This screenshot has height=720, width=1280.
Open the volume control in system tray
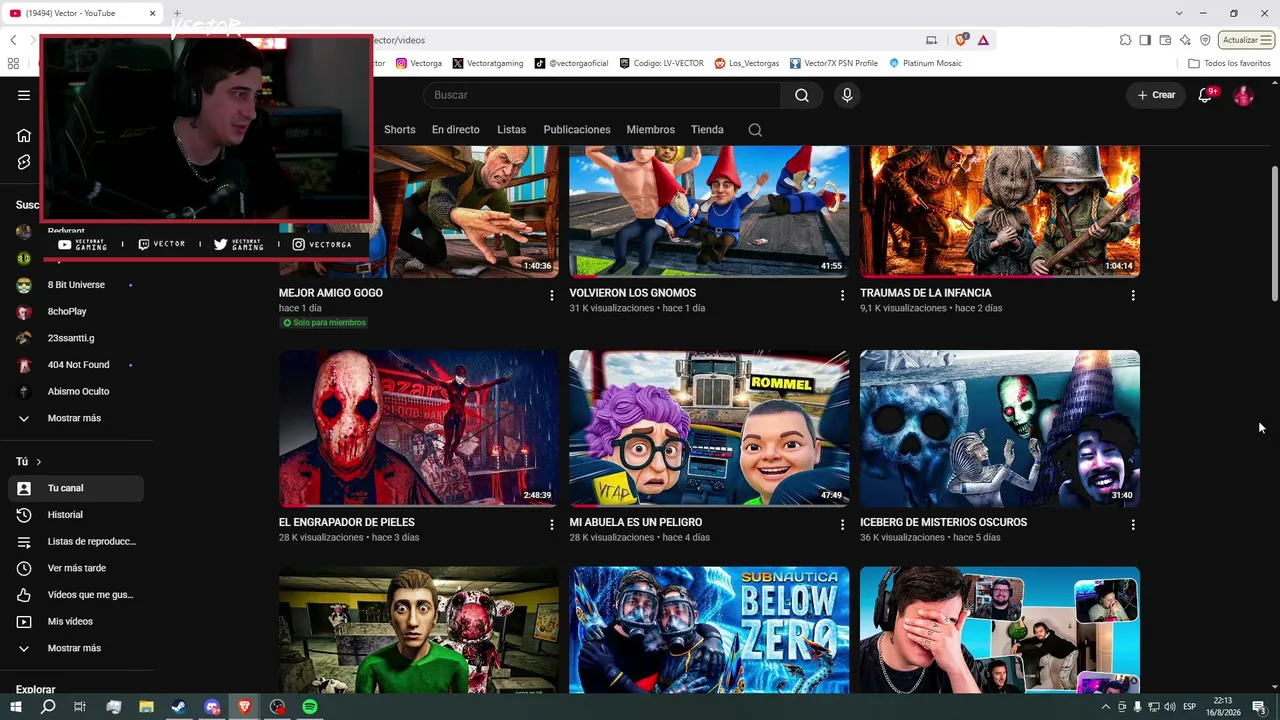[x=1170, y=707]
